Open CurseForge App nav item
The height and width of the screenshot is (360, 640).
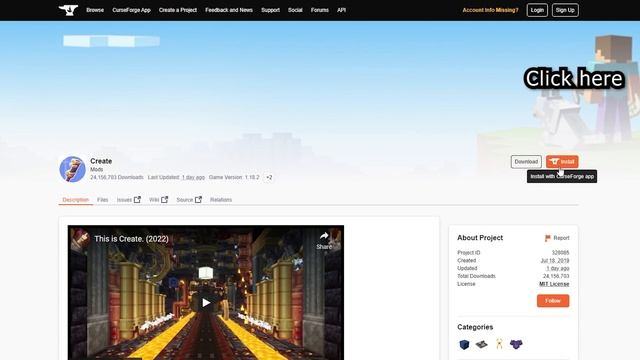(131, 10)
